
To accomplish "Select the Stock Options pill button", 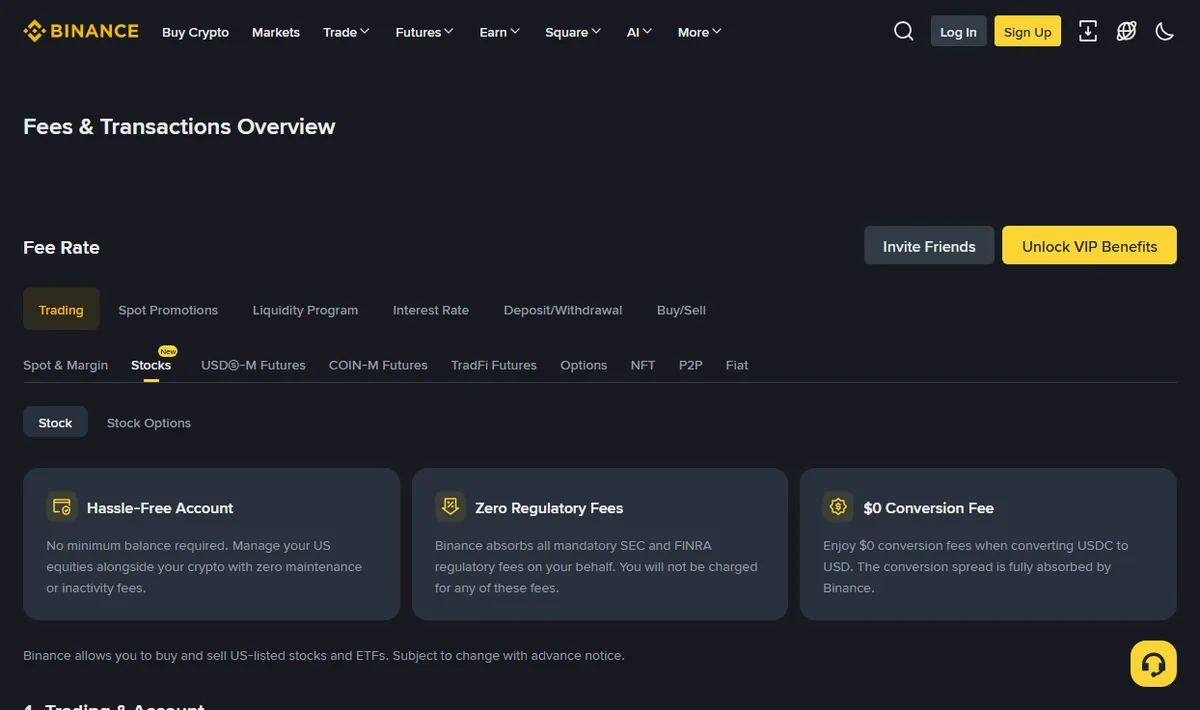I will pyautogui.click(x=149, y=423).
